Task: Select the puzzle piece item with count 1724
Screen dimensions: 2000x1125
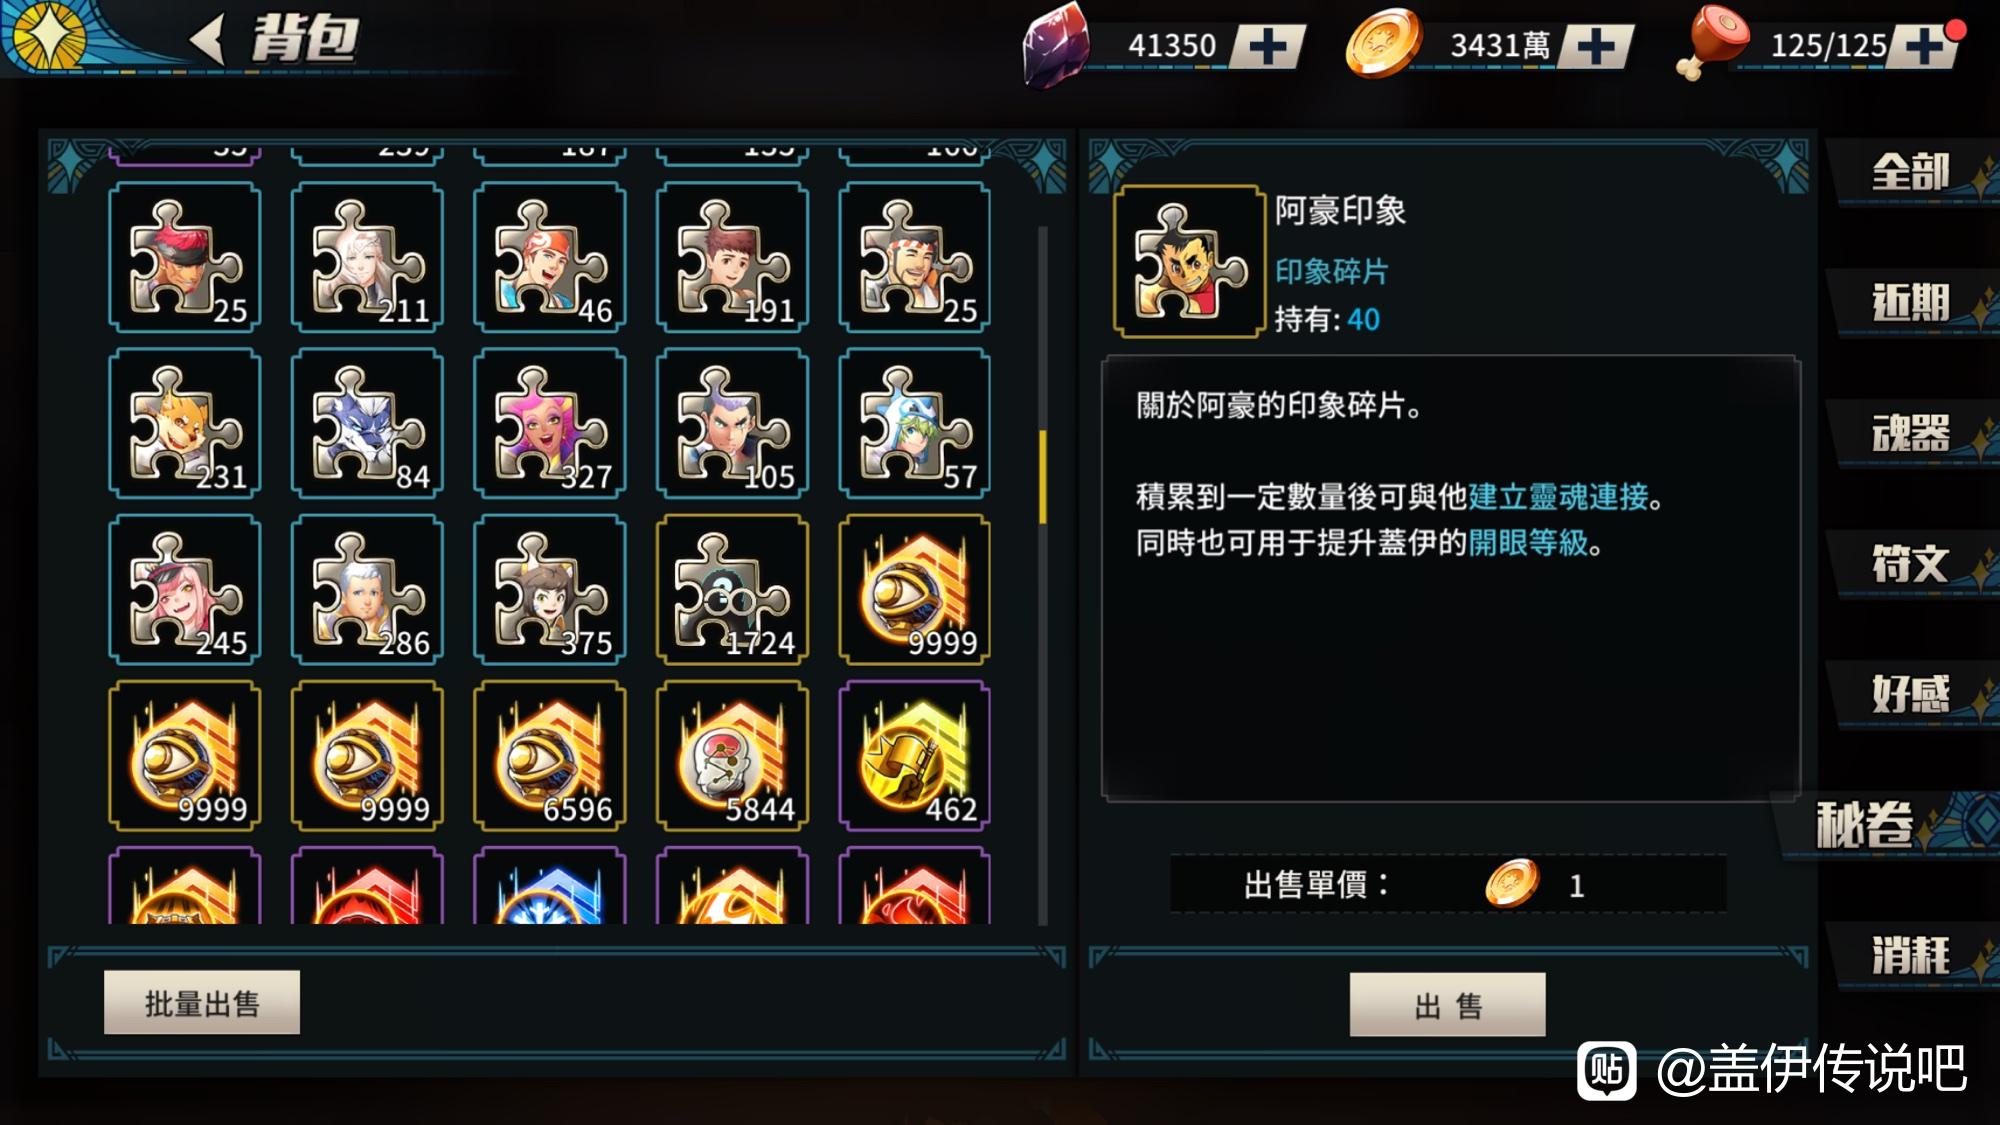Action: tap(732, 589)
